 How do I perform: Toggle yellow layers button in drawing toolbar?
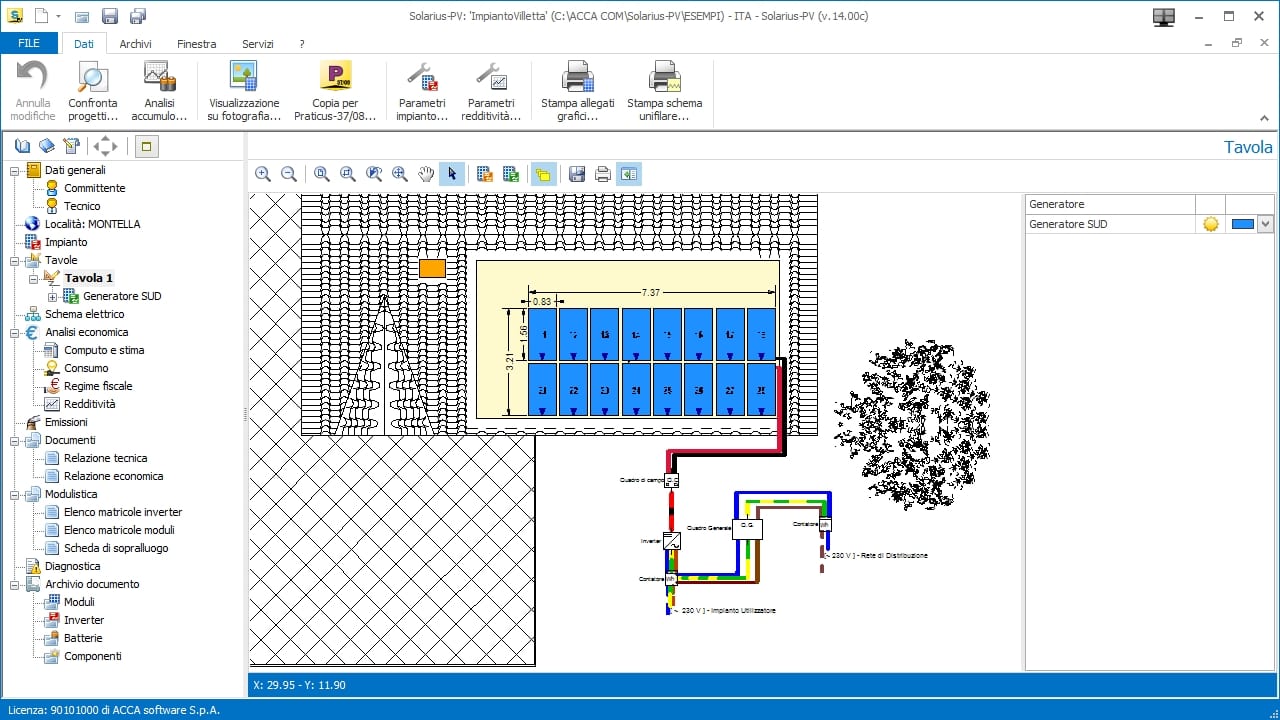pyautogui.click(x=544, y=174)
